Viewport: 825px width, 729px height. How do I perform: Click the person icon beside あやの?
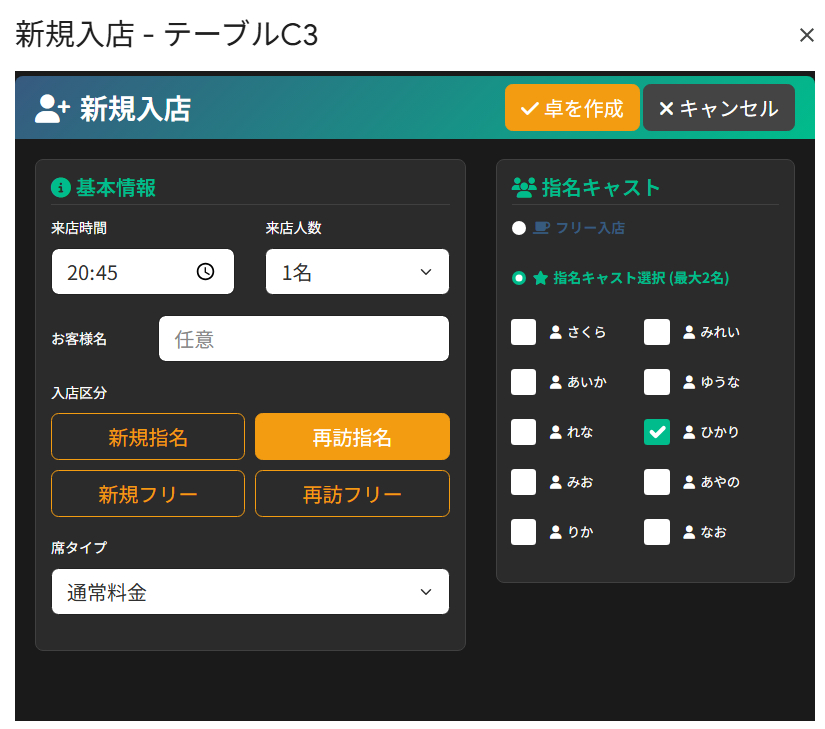click(x=689, y=482)
